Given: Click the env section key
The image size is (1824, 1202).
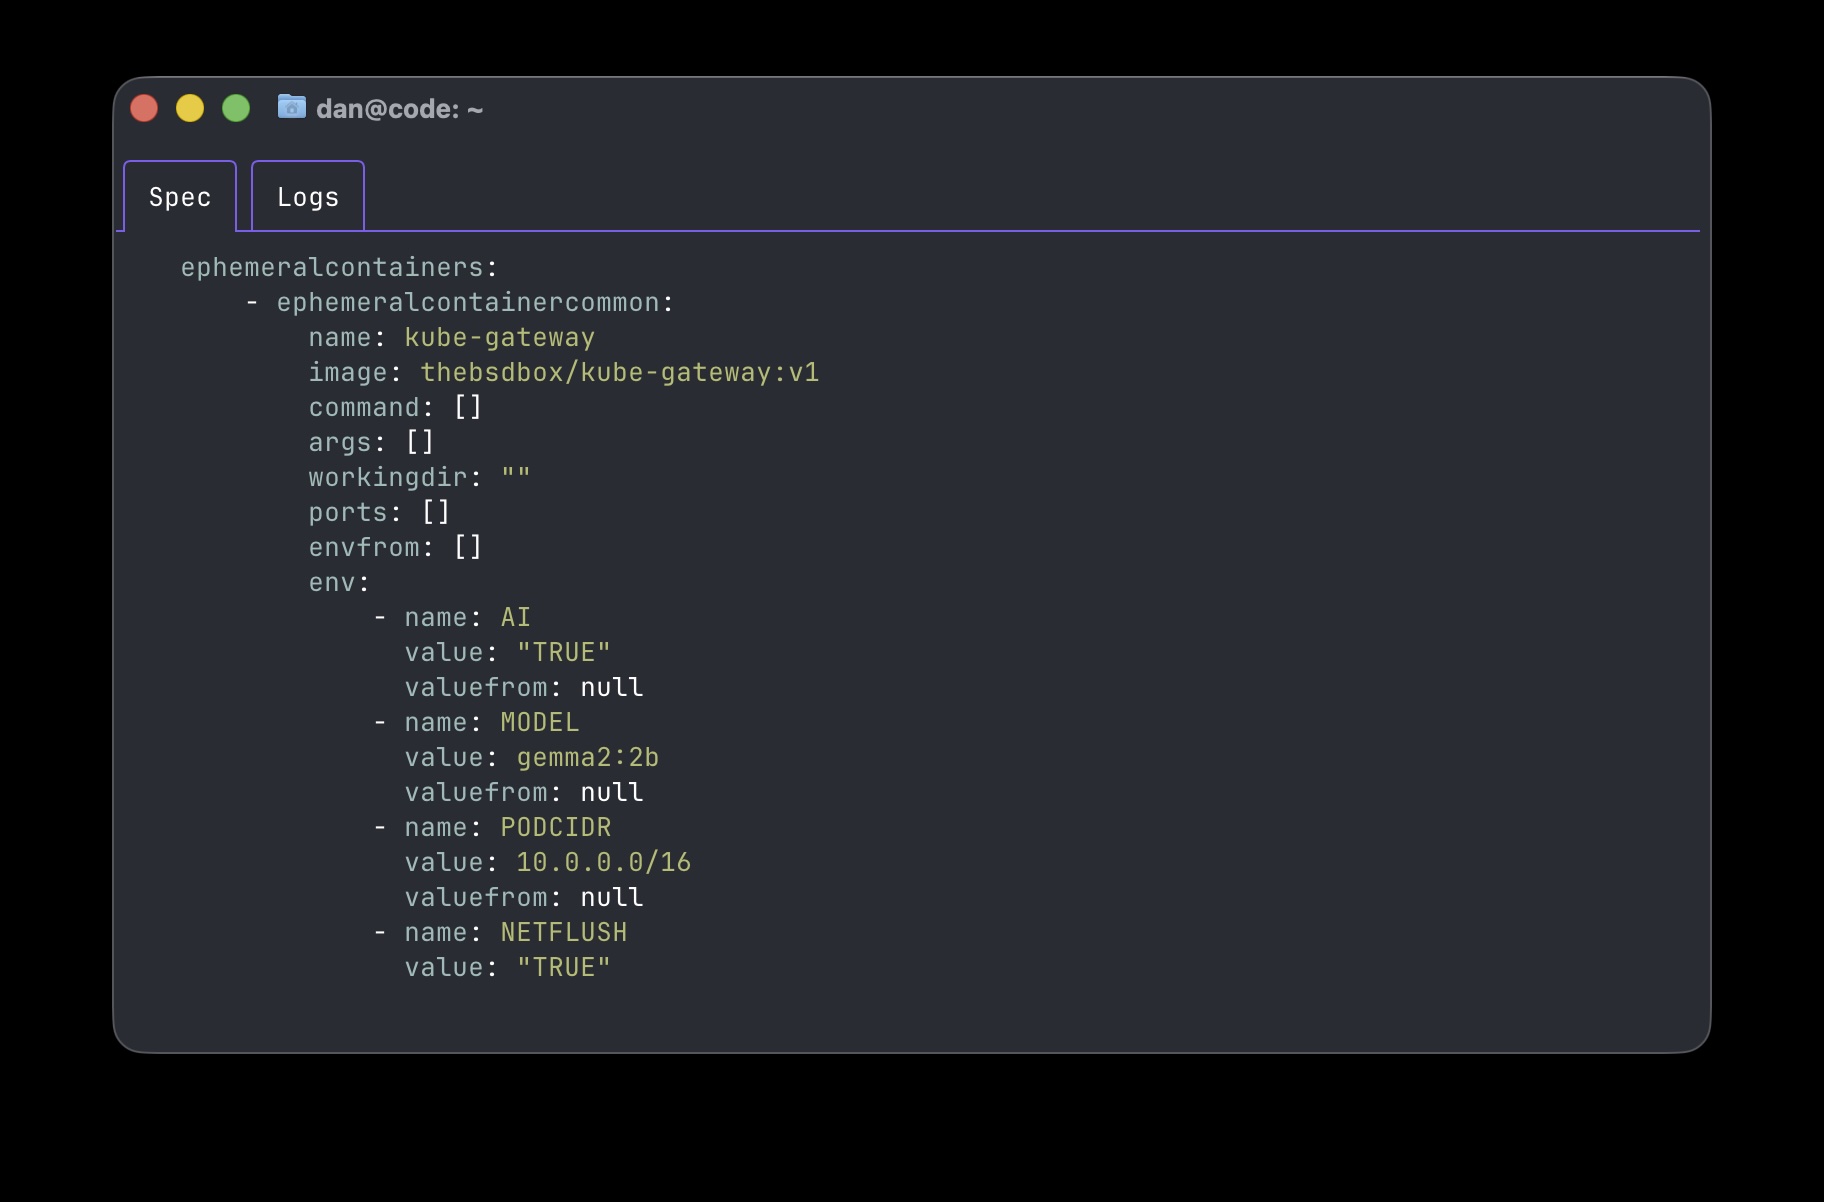Looking at the screenshot, I should (332, 583).
